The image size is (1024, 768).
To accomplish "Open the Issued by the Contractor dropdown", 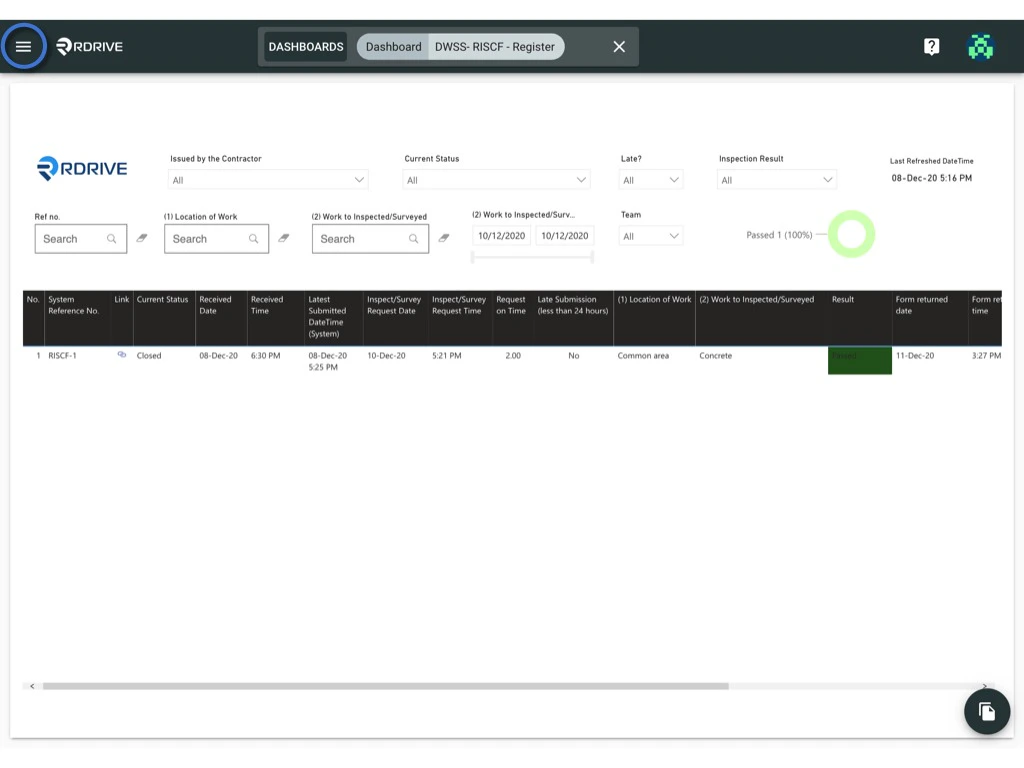I will (268, 180).
